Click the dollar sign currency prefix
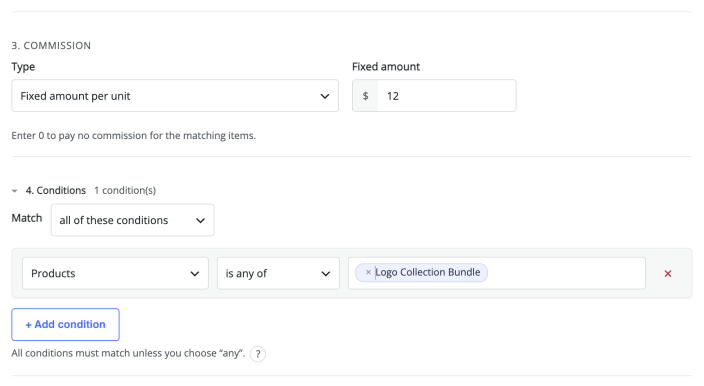This screenshot has width=704, height=386. 365,96
